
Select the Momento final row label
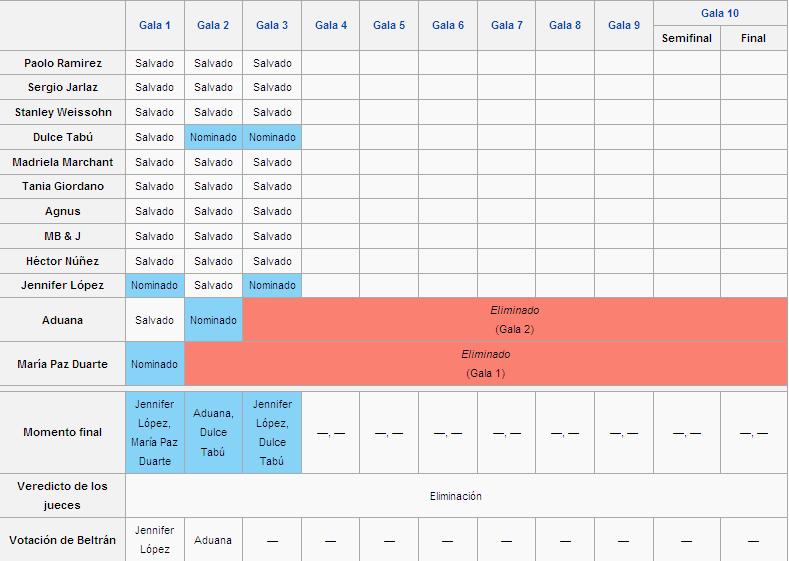tap(62, 432)
